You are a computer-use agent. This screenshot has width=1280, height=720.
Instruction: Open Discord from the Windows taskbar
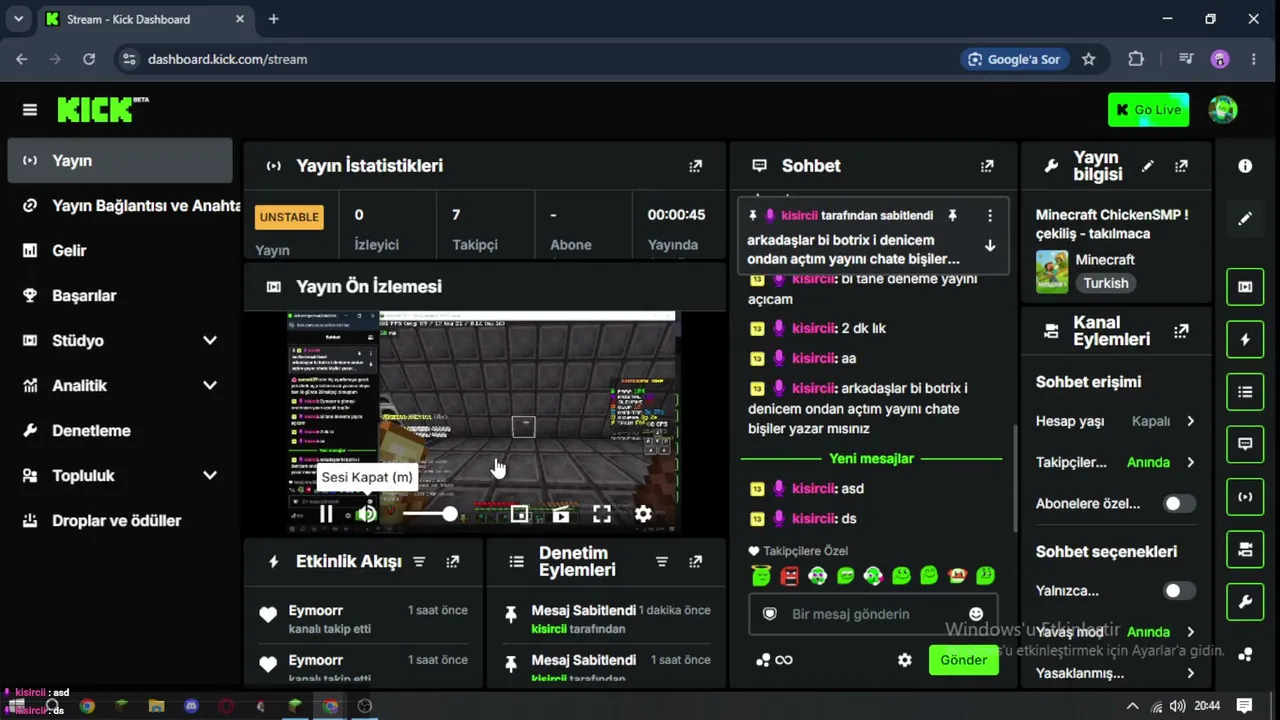191,706
